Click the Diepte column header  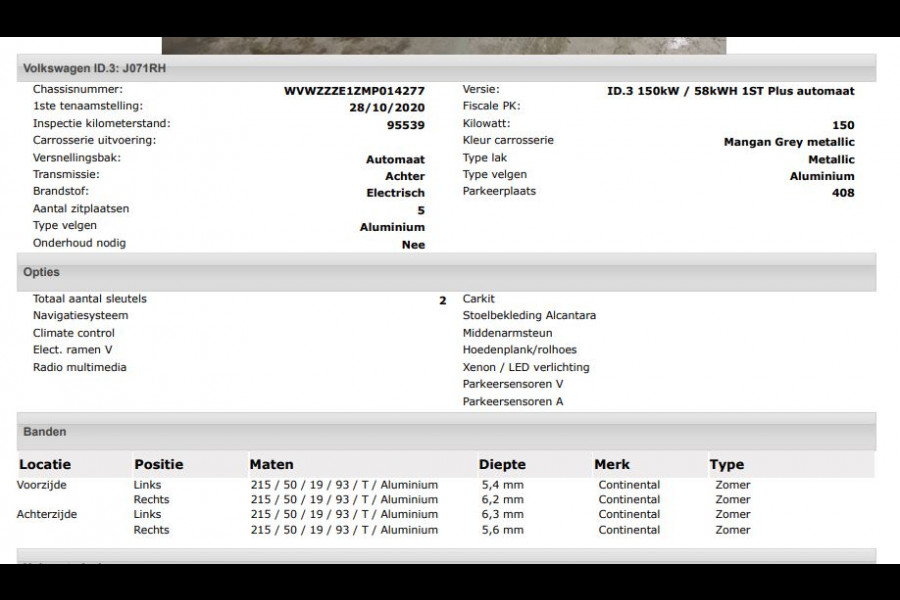(x=503, y=464)
